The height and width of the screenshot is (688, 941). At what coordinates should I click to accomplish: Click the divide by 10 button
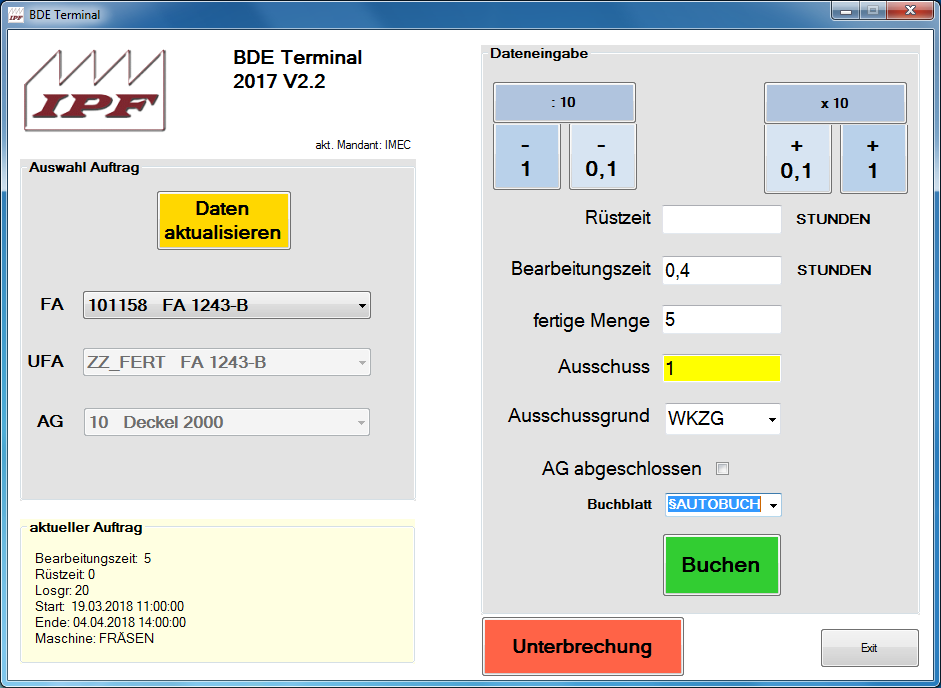pyautogui.click(x=564, y=103)
